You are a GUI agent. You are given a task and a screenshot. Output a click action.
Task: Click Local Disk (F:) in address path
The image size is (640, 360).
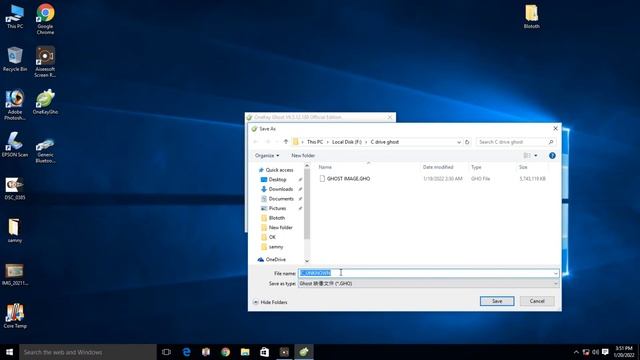347,142
